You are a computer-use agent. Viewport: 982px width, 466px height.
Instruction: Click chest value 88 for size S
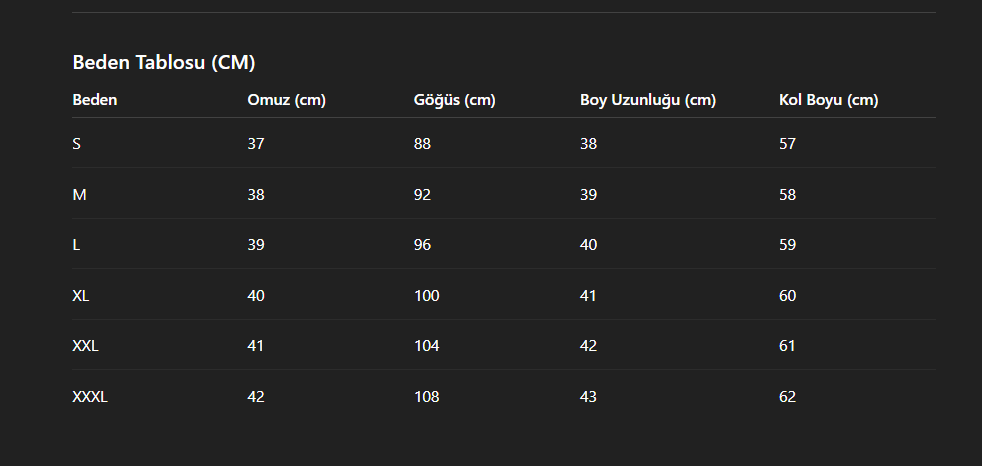click(x=422, y=144)
